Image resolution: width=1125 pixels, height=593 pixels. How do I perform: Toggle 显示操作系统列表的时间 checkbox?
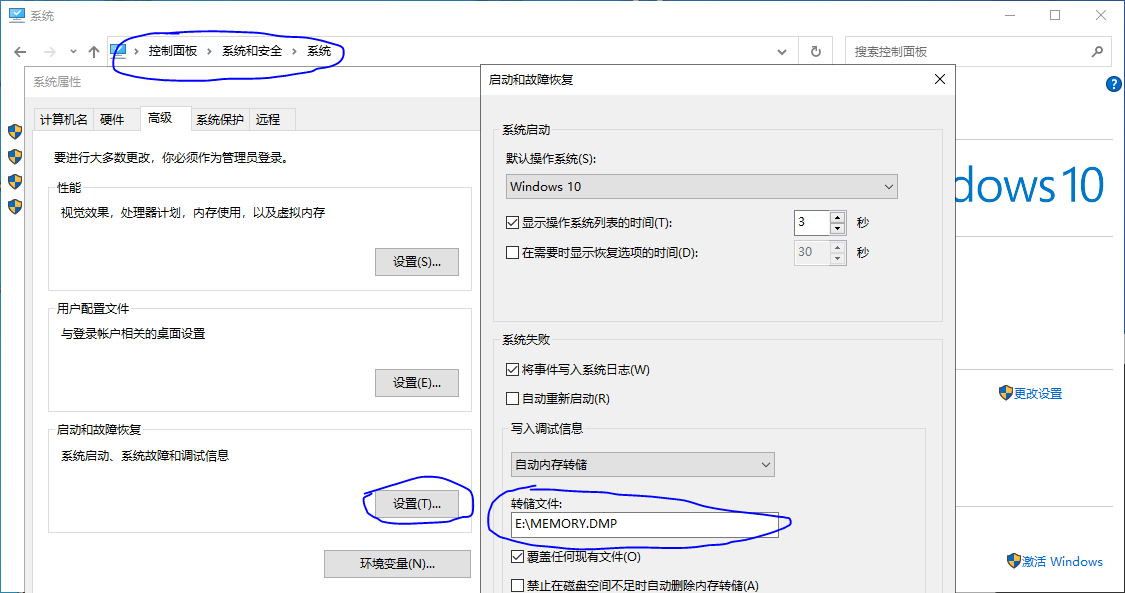coord(512,223)
